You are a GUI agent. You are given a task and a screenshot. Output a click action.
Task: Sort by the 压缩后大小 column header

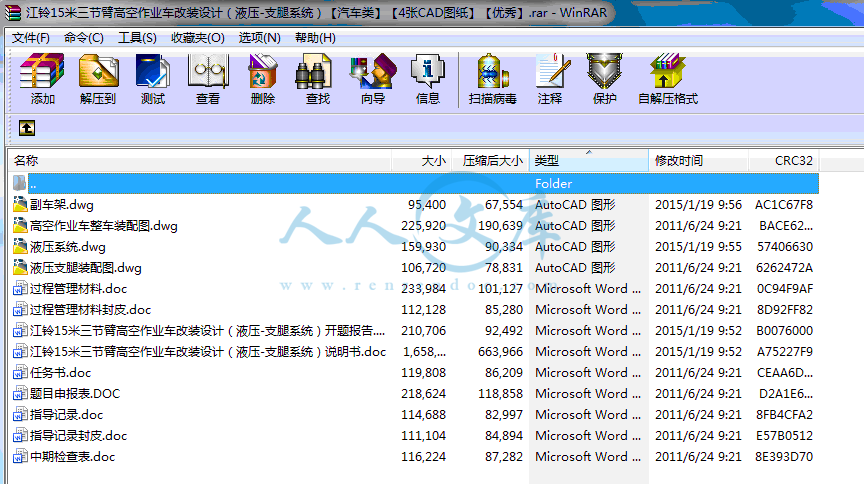point(490,160)
